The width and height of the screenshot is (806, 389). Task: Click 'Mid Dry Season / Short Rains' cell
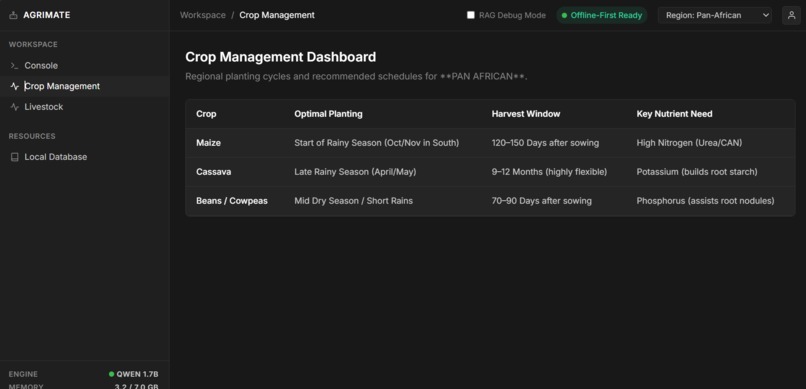point(354,201)
